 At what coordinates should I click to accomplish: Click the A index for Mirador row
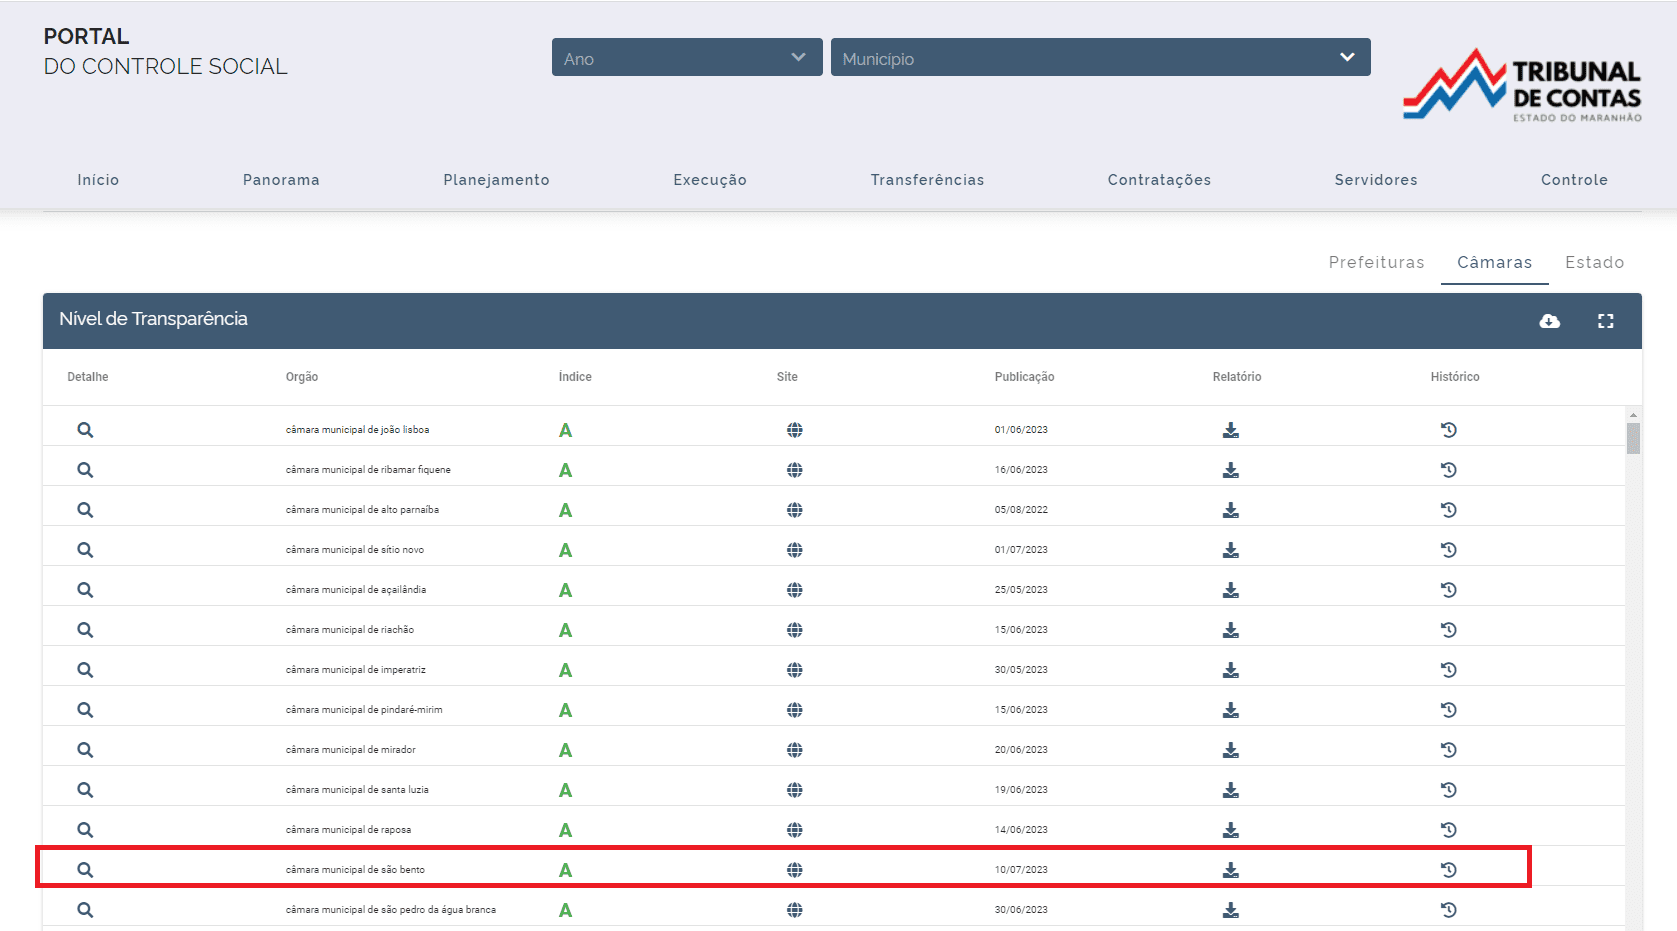(x=565, y=750)
